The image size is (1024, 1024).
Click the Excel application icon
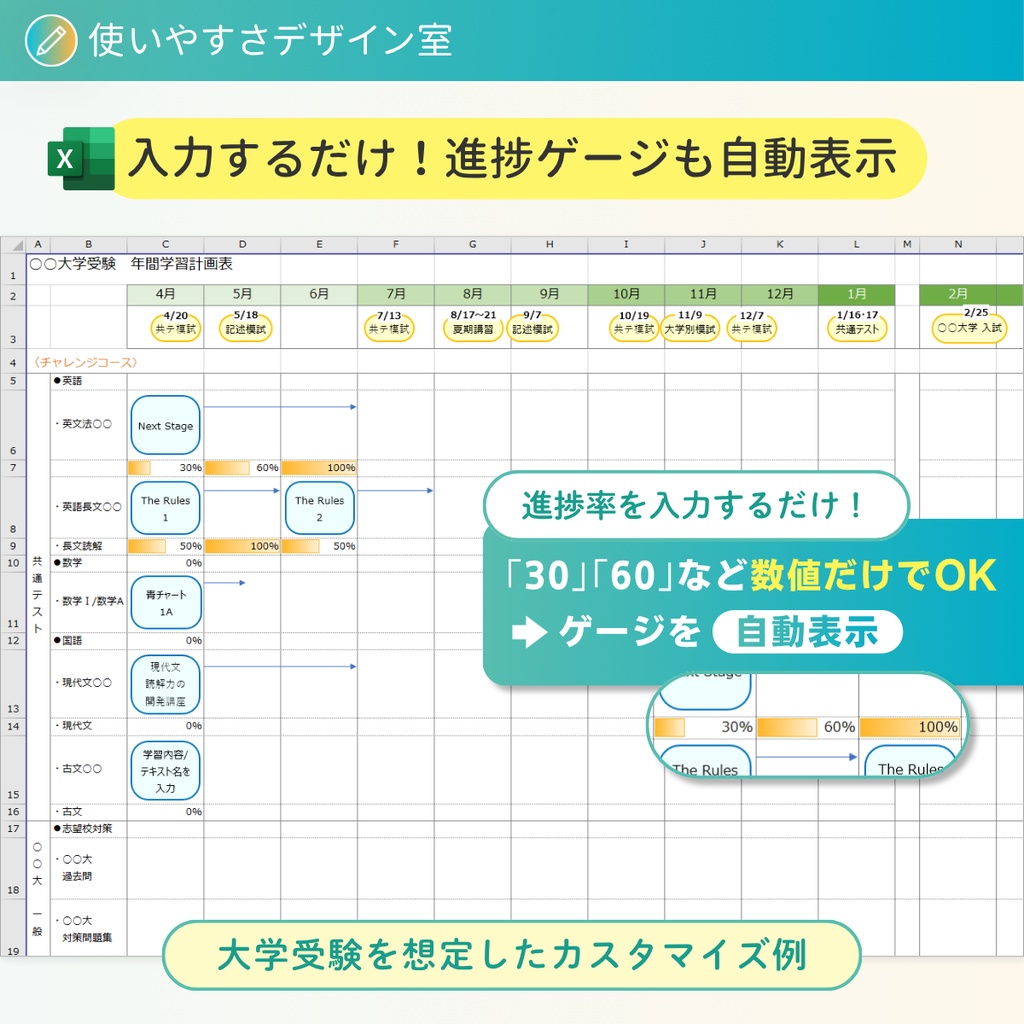click(x=82, y=159)
